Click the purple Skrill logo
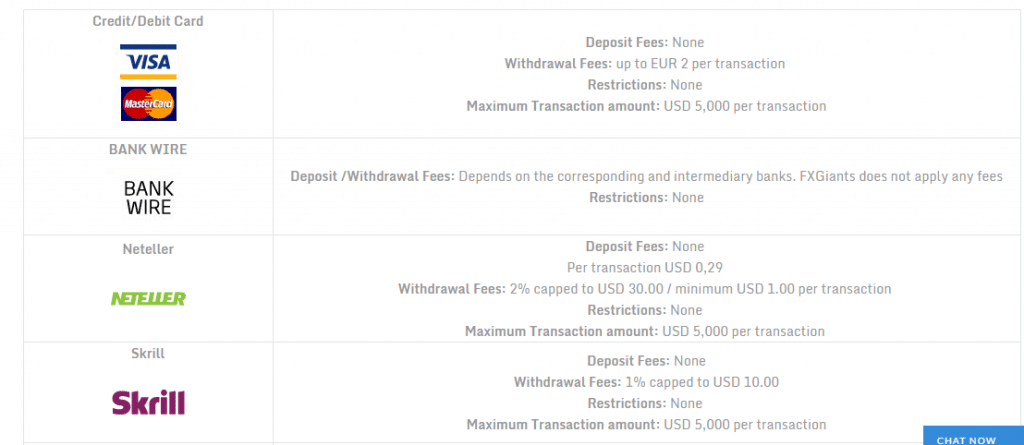 click(148, 402)
